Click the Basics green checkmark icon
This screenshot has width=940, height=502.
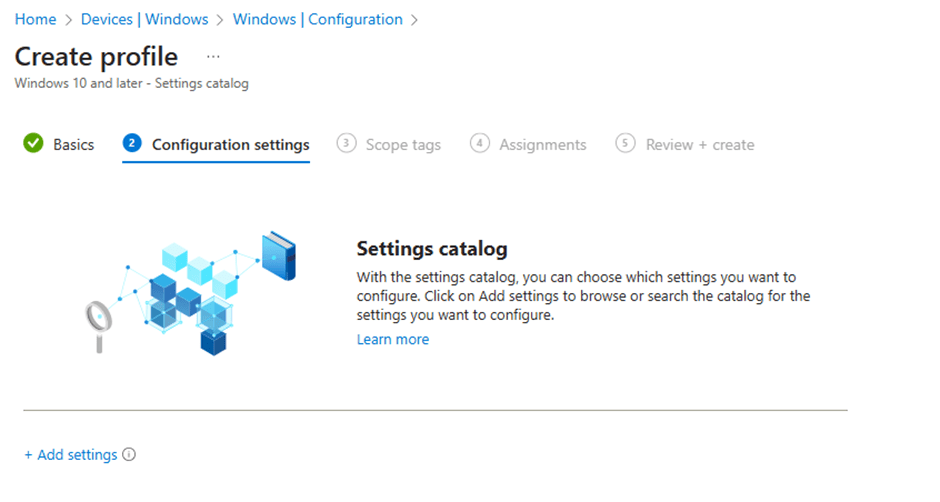coord(33,144)
